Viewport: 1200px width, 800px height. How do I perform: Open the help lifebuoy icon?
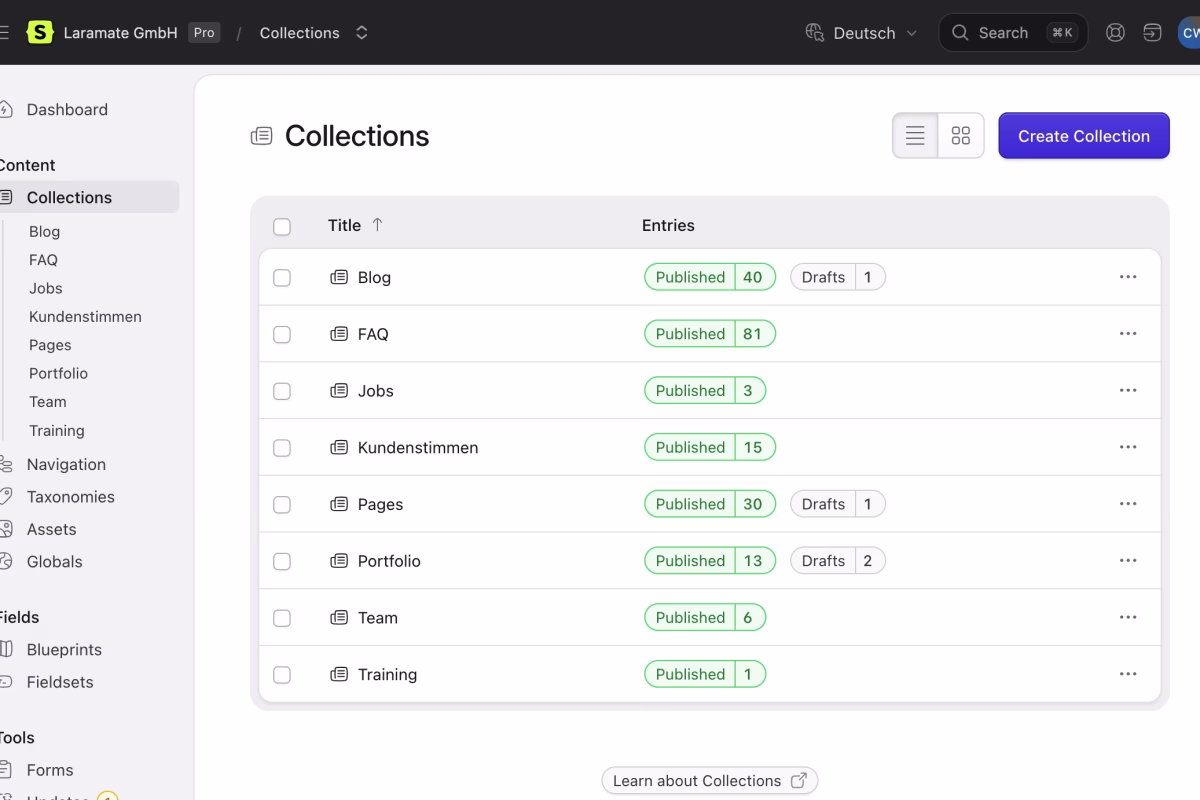[x=1115, y=32]
